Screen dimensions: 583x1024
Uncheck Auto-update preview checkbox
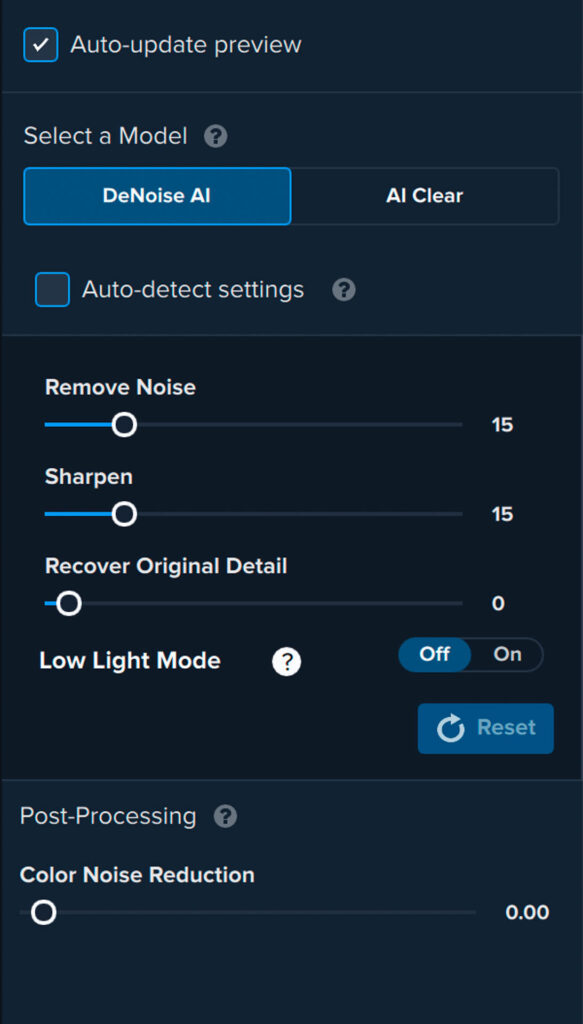40,45
